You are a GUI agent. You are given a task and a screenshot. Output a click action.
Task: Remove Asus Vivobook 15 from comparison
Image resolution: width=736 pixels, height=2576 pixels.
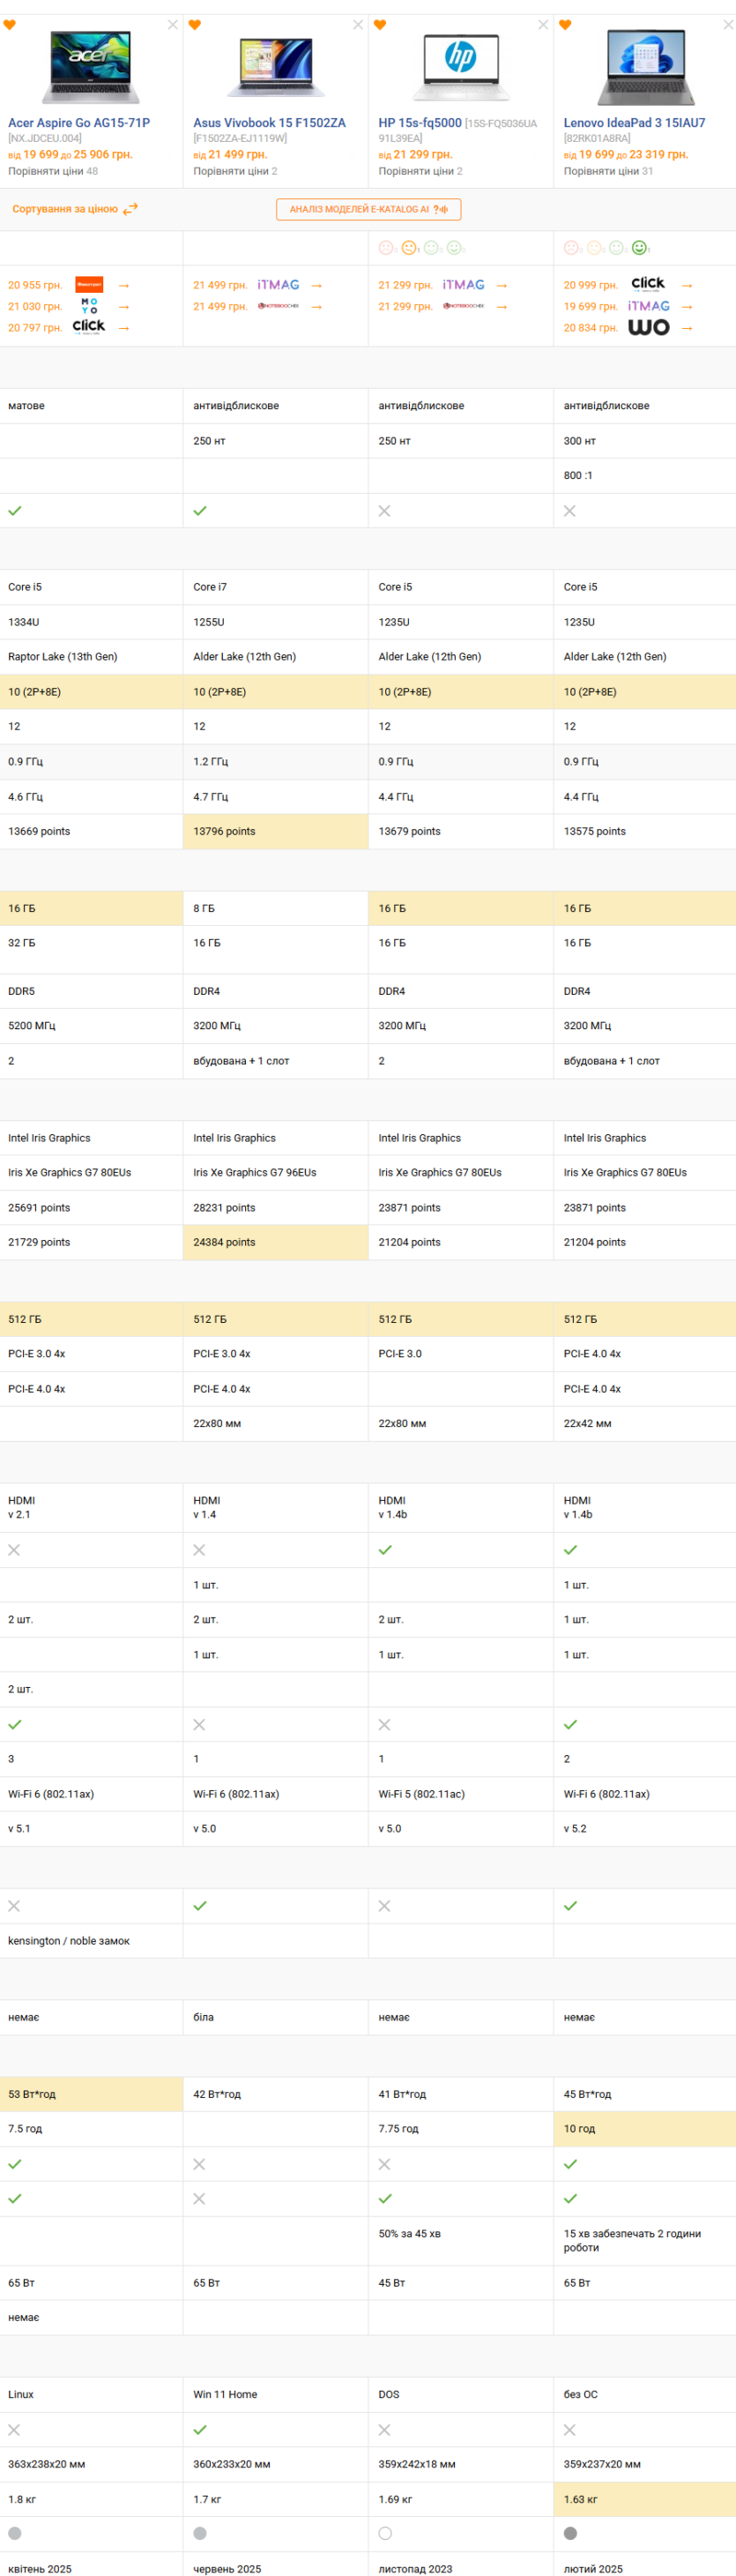tap(358, 25)
